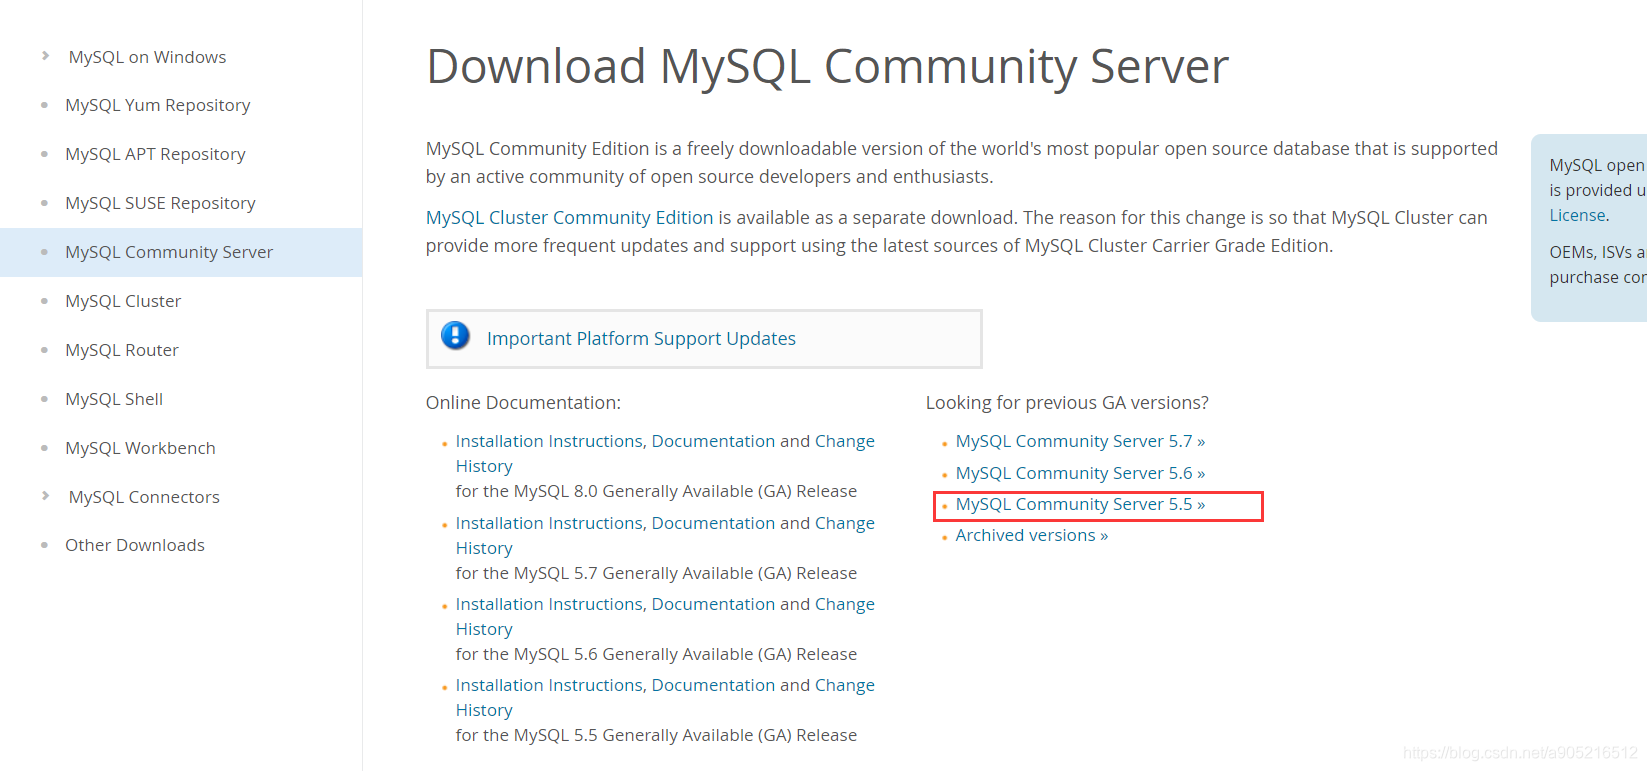Open installation instructions link for MySQL 5.6
This screenshot has height=771, width=1647.
tap(665, 616)
